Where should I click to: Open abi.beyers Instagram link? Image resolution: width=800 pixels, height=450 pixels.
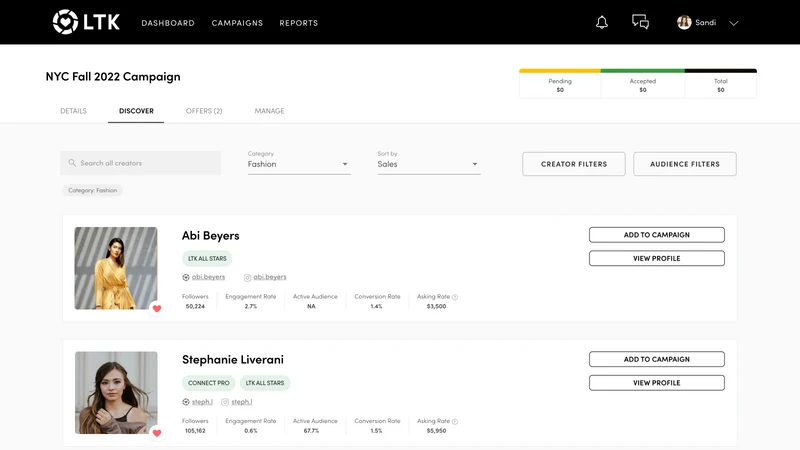[265, 277]
